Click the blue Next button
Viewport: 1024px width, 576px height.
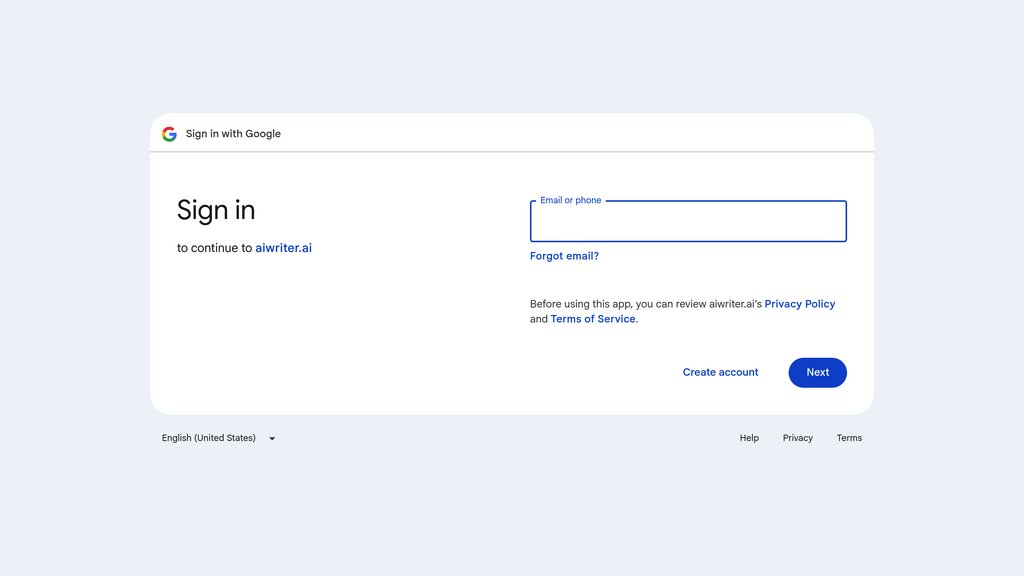coord(818,372)
